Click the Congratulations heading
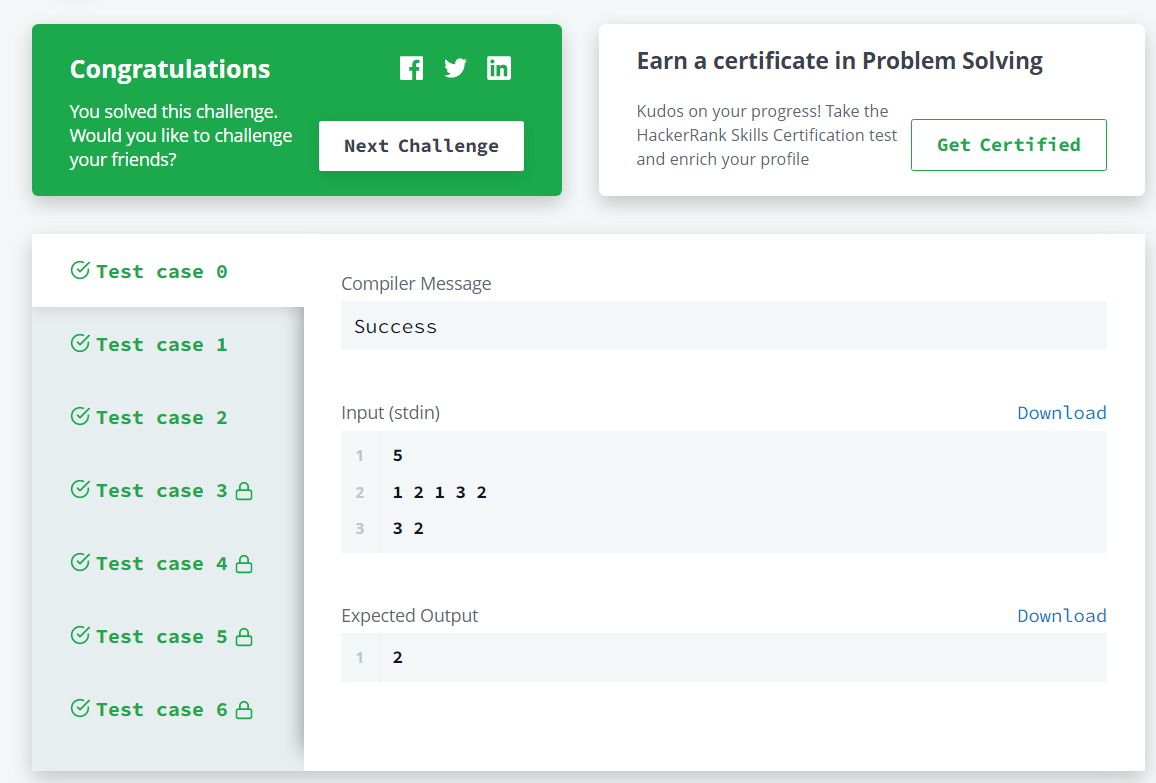 pos(170,69)
